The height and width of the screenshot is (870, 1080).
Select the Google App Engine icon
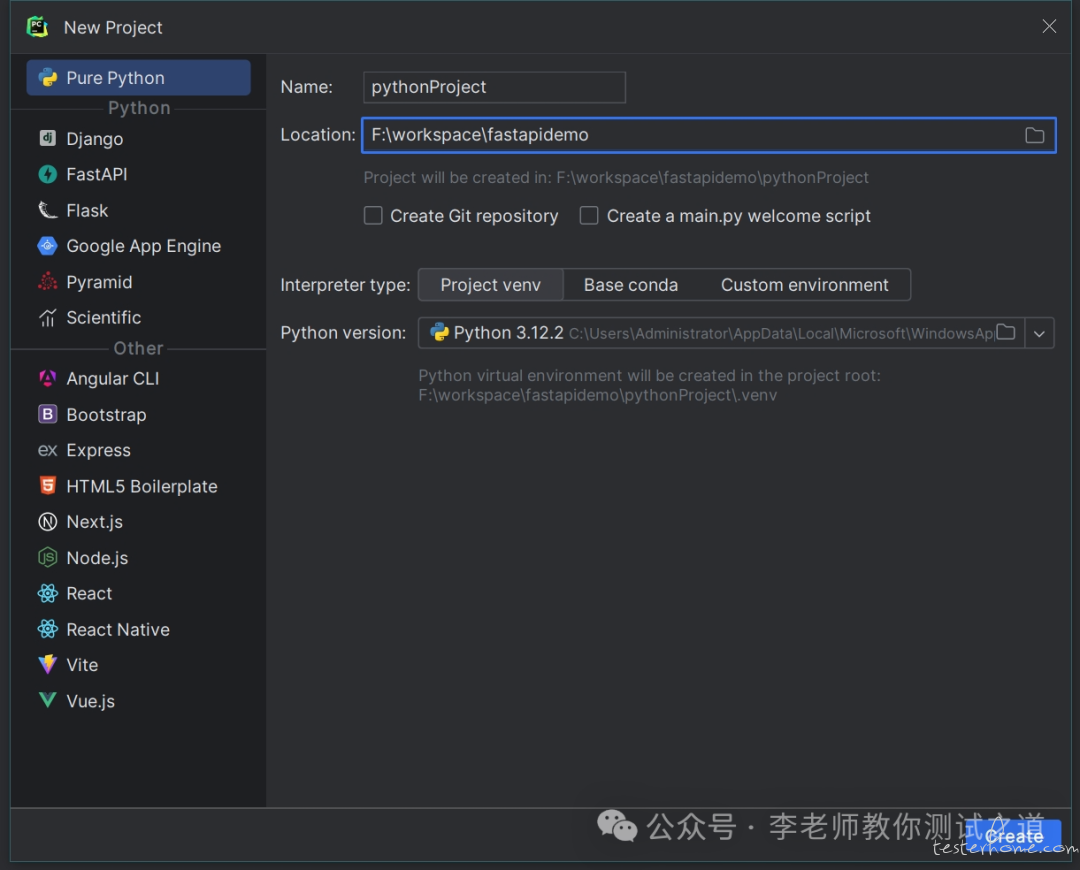click(x=48, y=246)
